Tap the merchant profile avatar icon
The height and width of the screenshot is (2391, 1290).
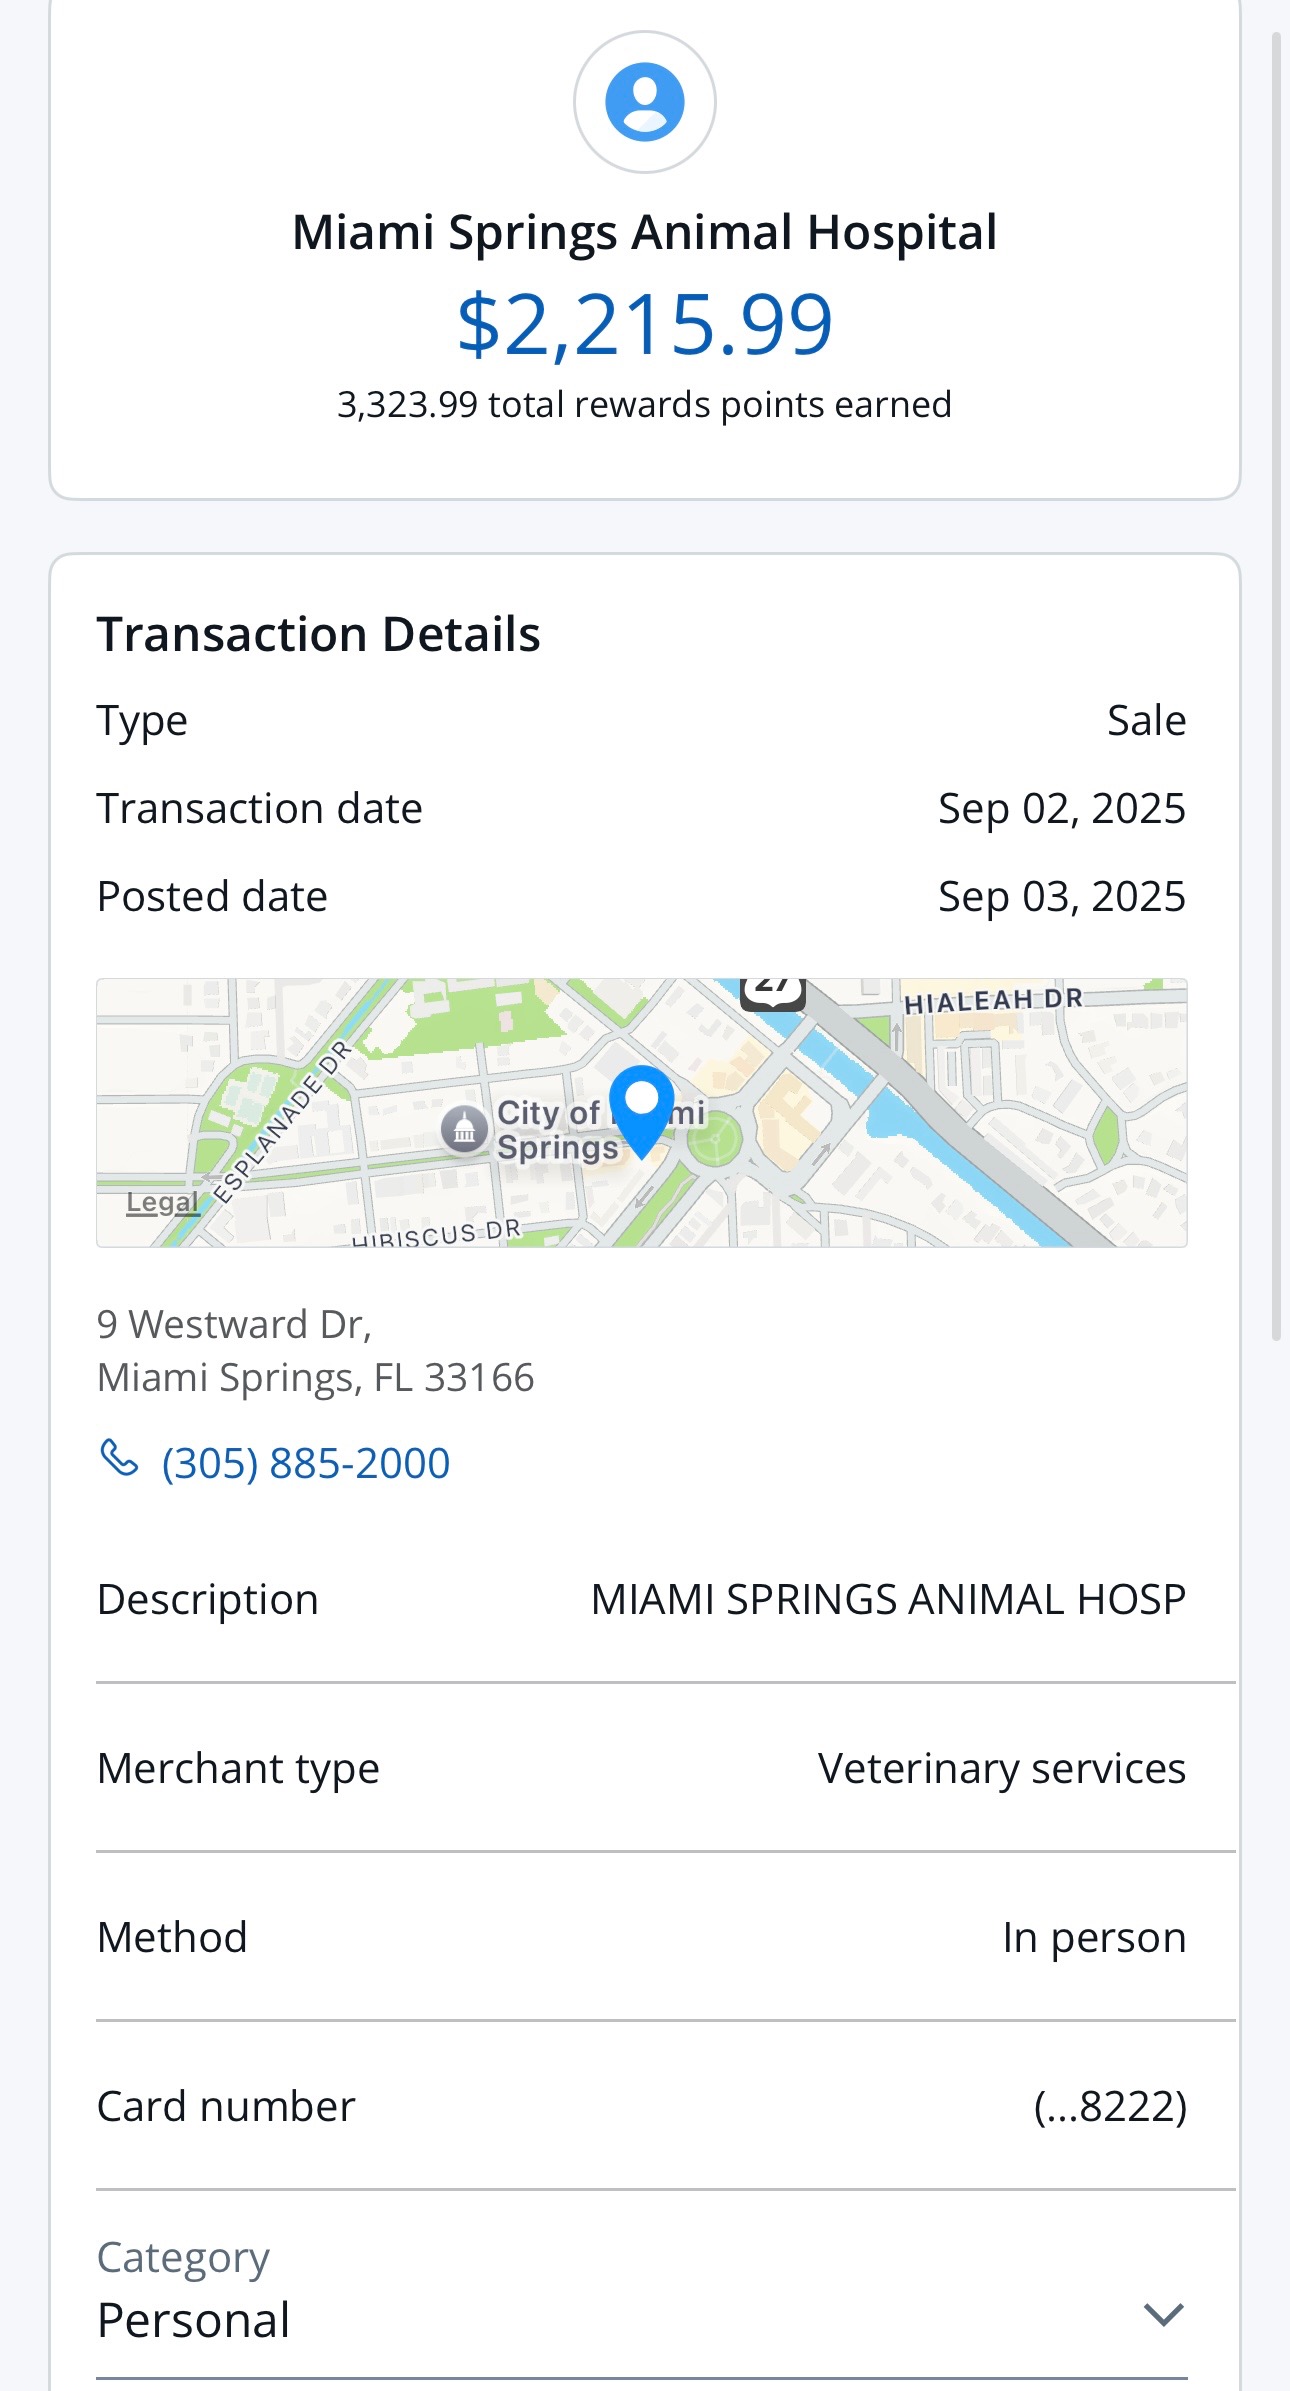pos(645,102)
